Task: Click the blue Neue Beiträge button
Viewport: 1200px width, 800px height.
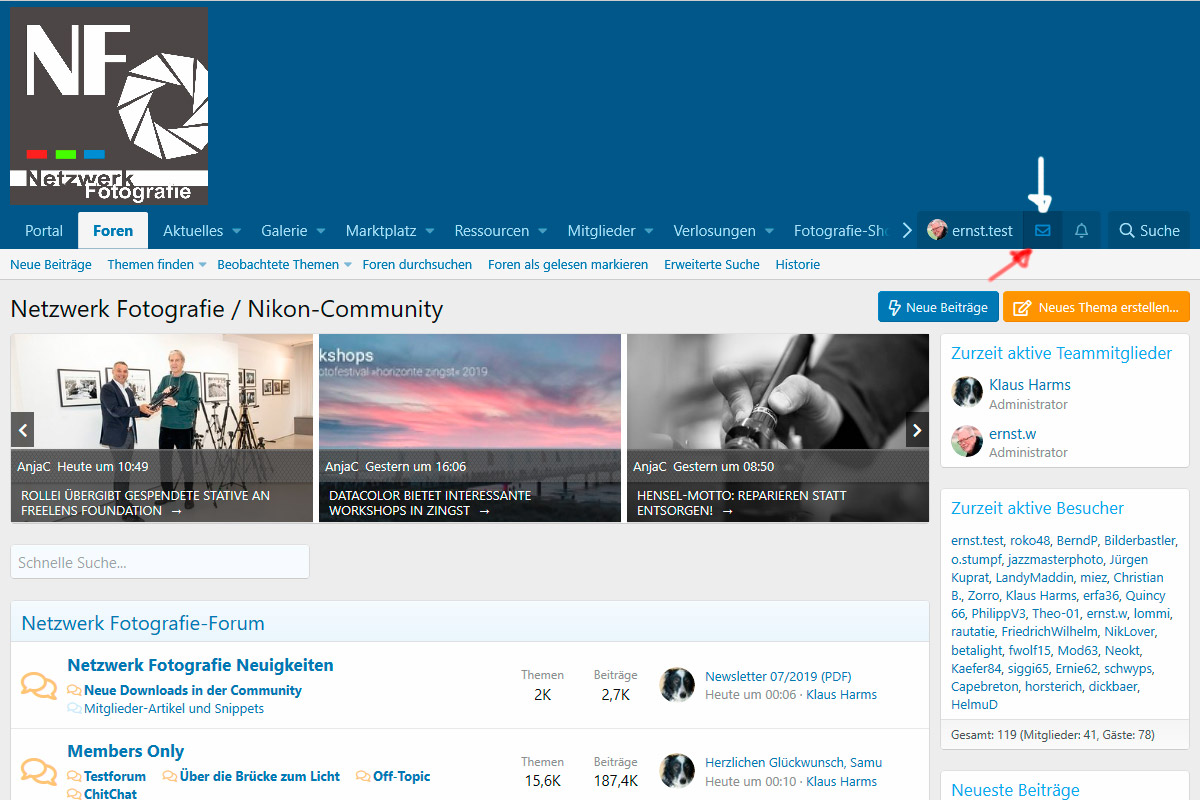Action: tap(938, 307)
